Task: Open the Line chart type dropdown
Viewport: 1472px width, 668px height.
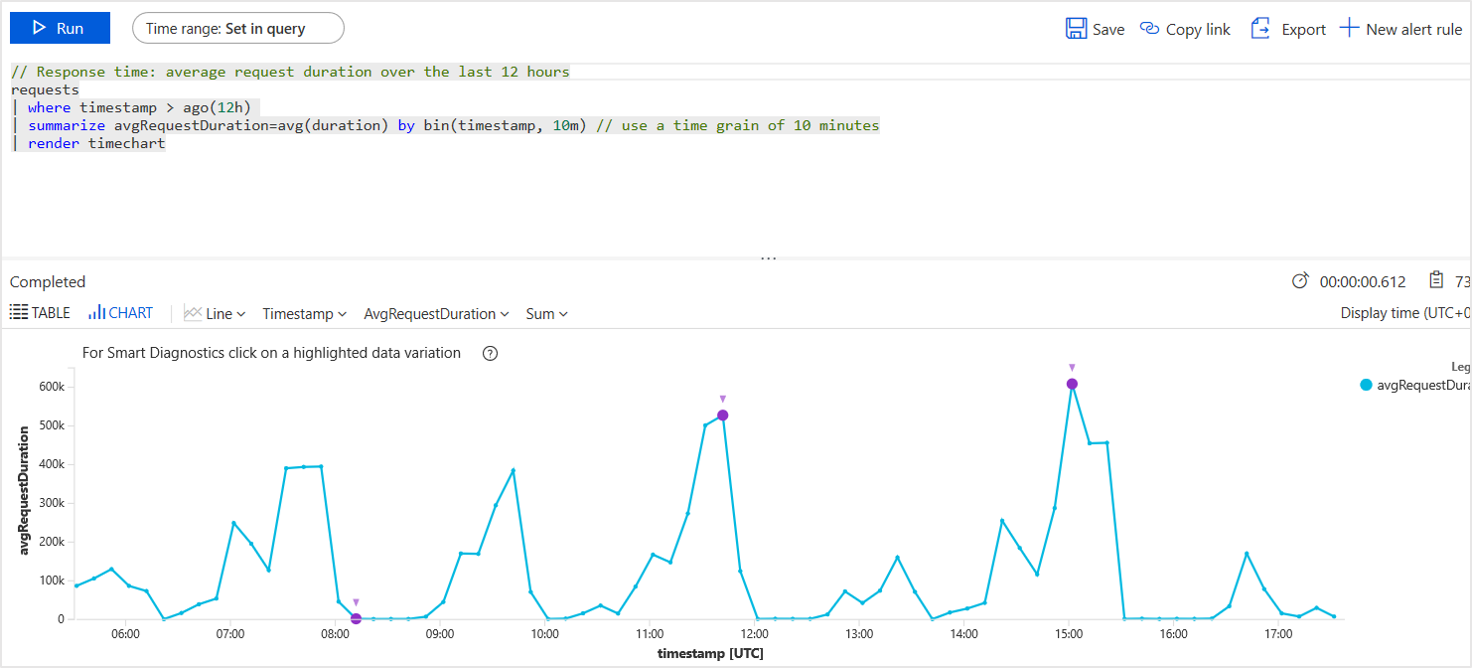Action: pos(215,314)
